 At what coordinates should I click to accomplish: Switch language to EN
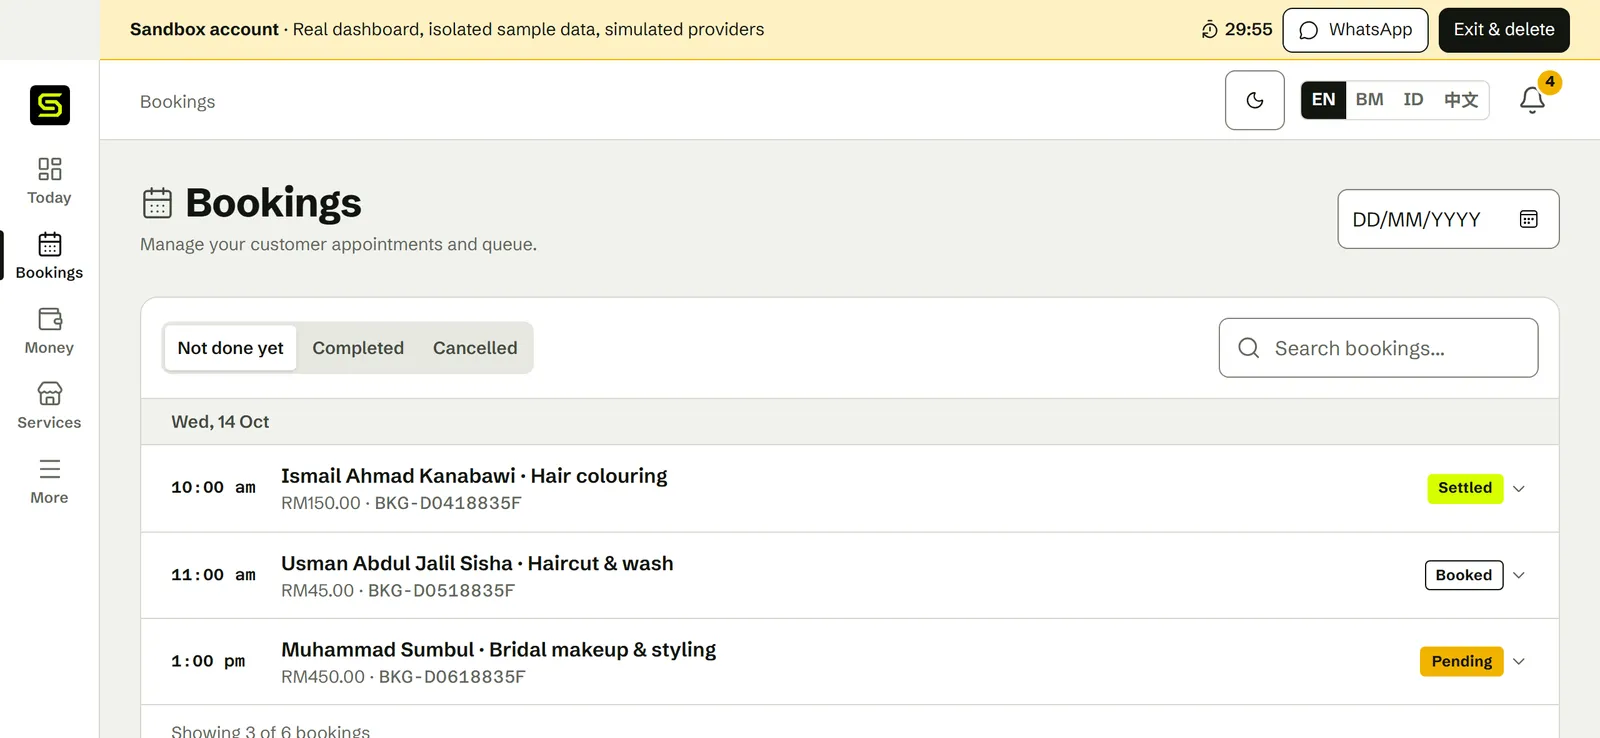point(1323,100)
